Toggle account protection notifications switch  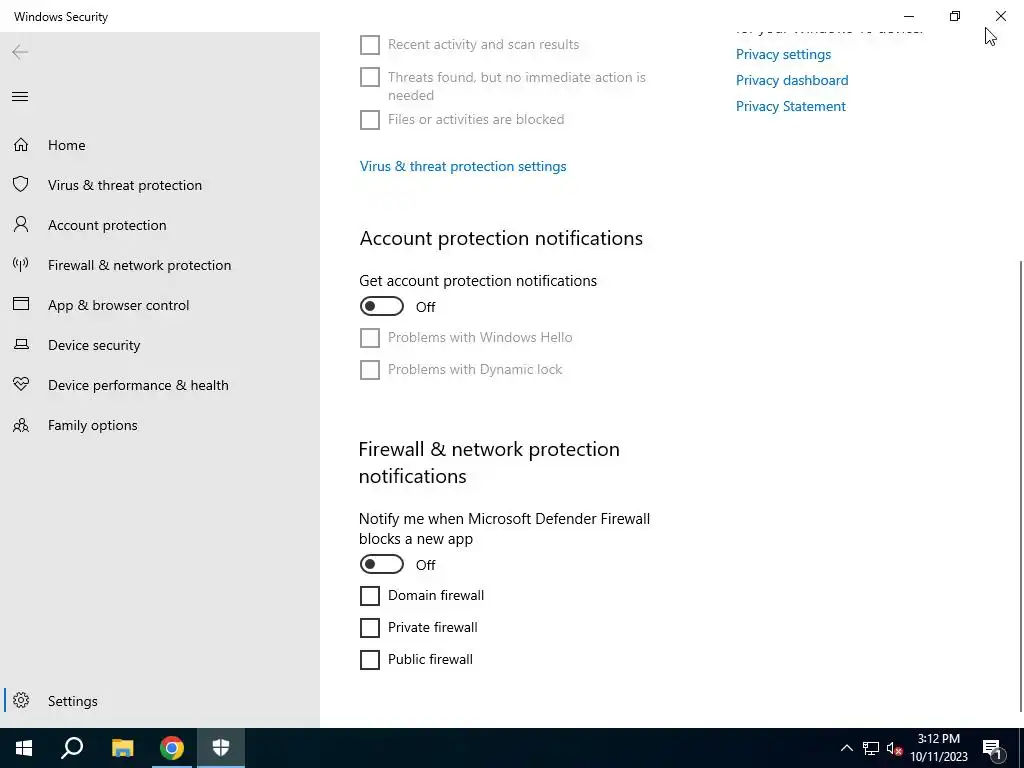point(381,306)
